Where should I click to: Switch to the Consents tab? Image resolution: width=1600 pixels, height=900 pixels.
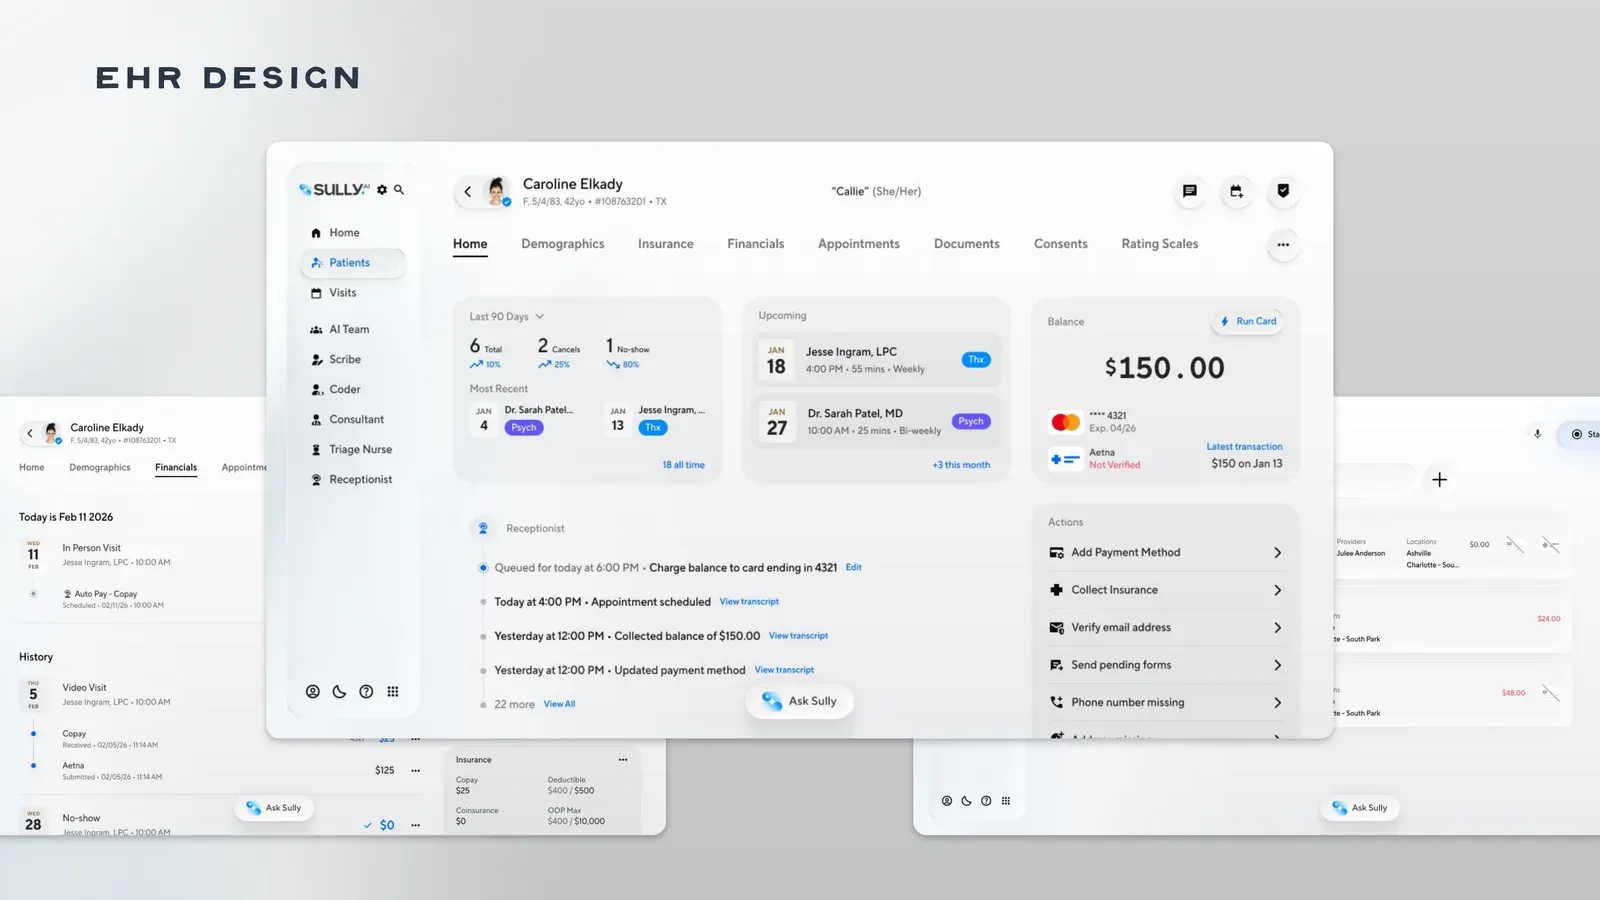(1061, 244)
